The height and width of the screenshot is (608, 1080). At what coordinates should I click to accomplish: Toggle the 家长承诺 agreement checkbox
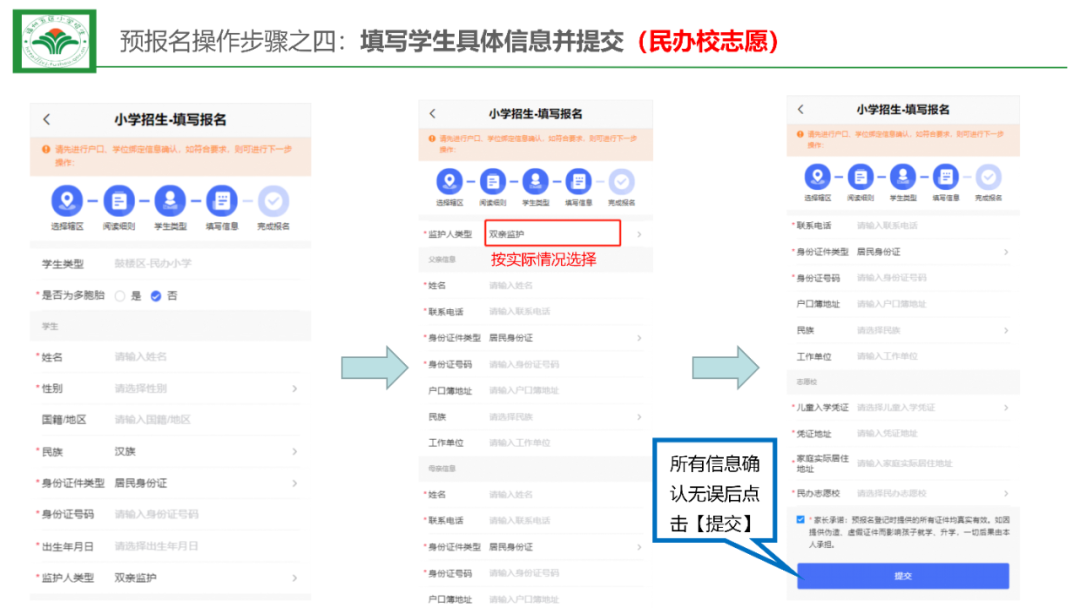pos(801,520)
